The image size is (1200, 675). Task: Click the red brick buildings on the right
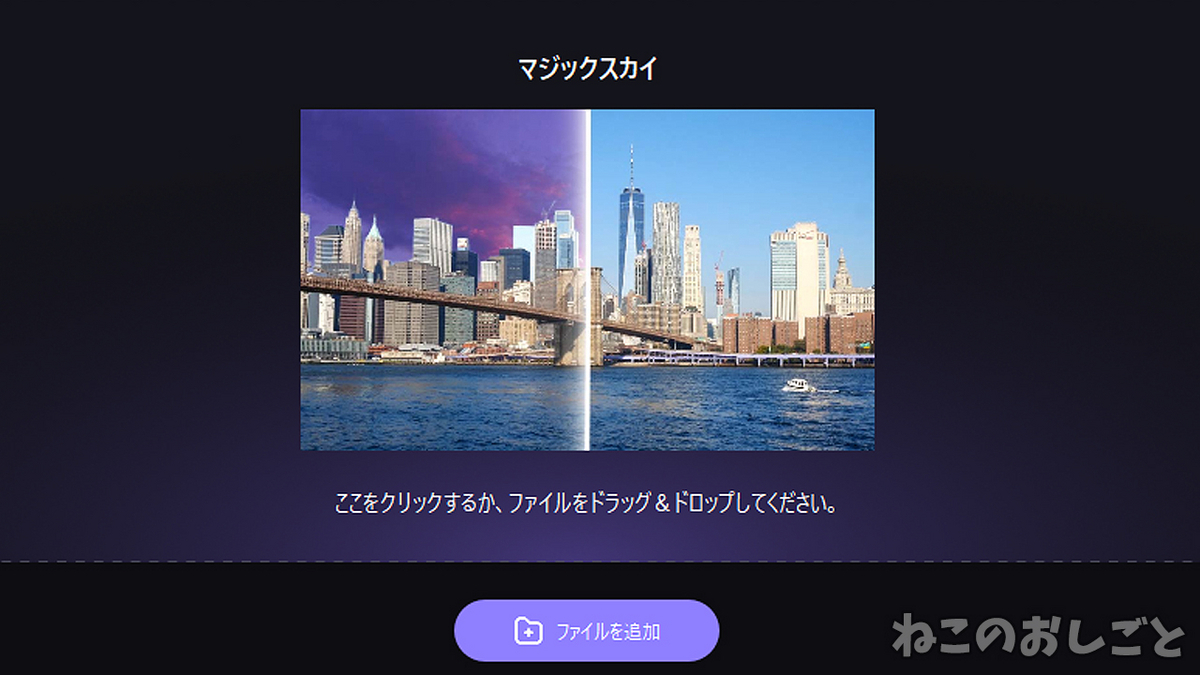pyautogui.click(x=797, y=333)
